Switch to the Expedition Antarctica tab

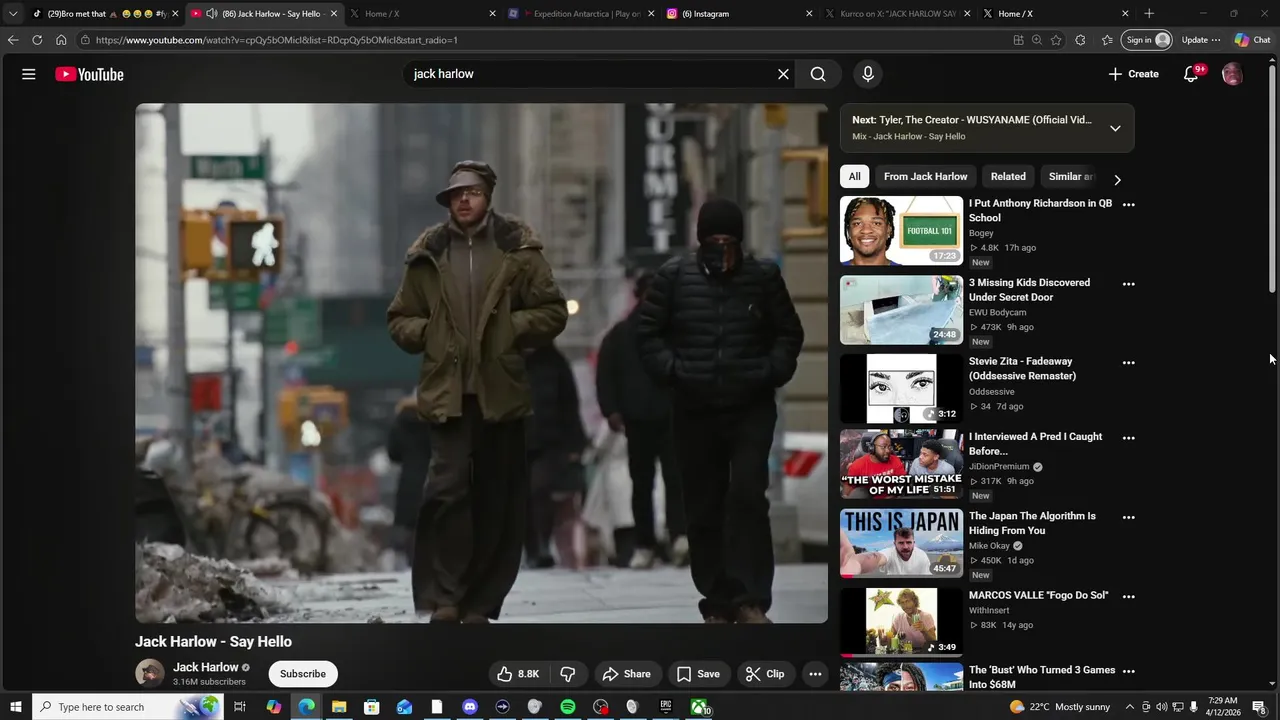click(580, 14)
